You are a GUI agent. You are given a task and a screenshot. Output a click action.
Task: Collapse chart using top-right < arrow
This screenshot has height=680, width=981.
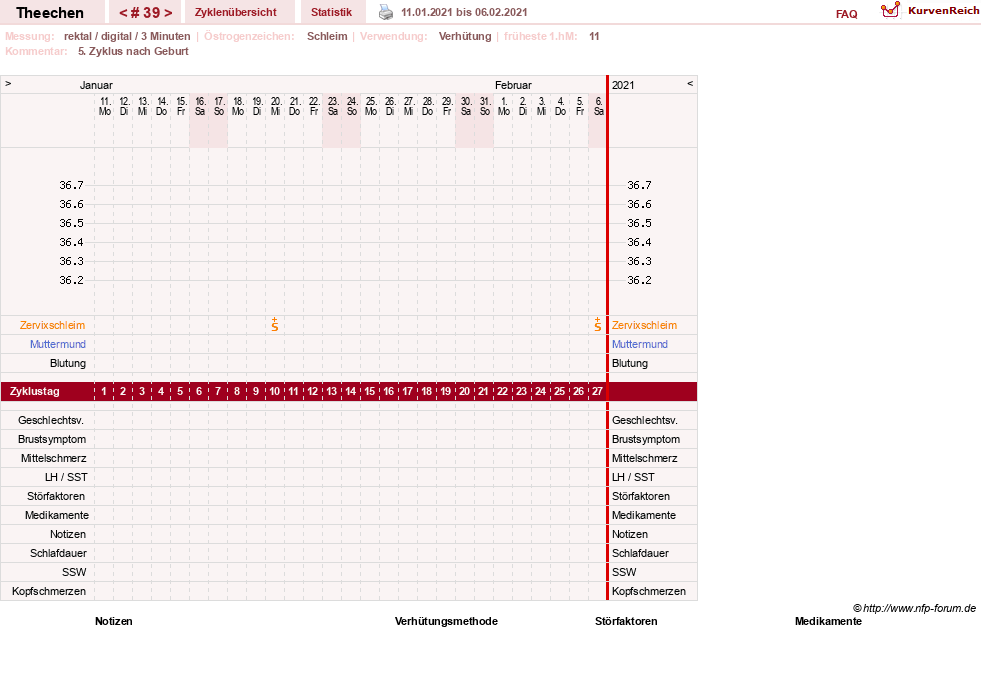coord(690,83)
